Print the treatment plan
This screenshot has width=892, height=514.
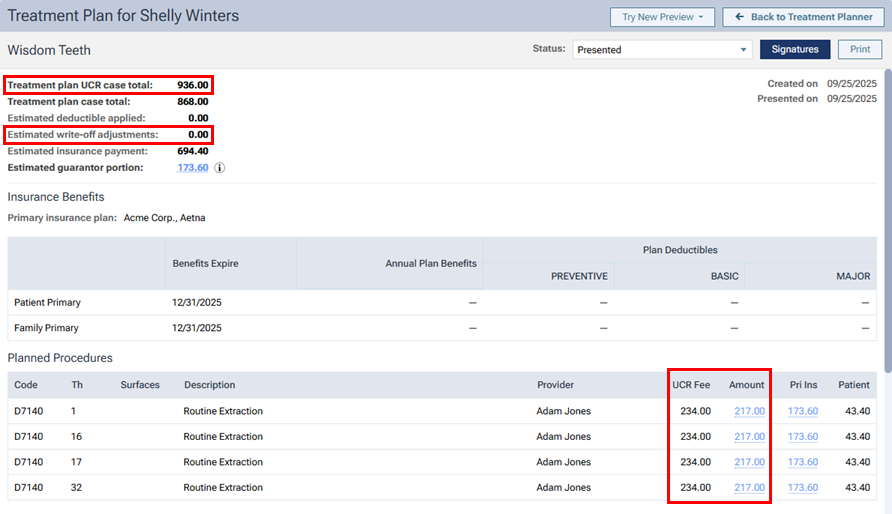click(x=860, y=49)
